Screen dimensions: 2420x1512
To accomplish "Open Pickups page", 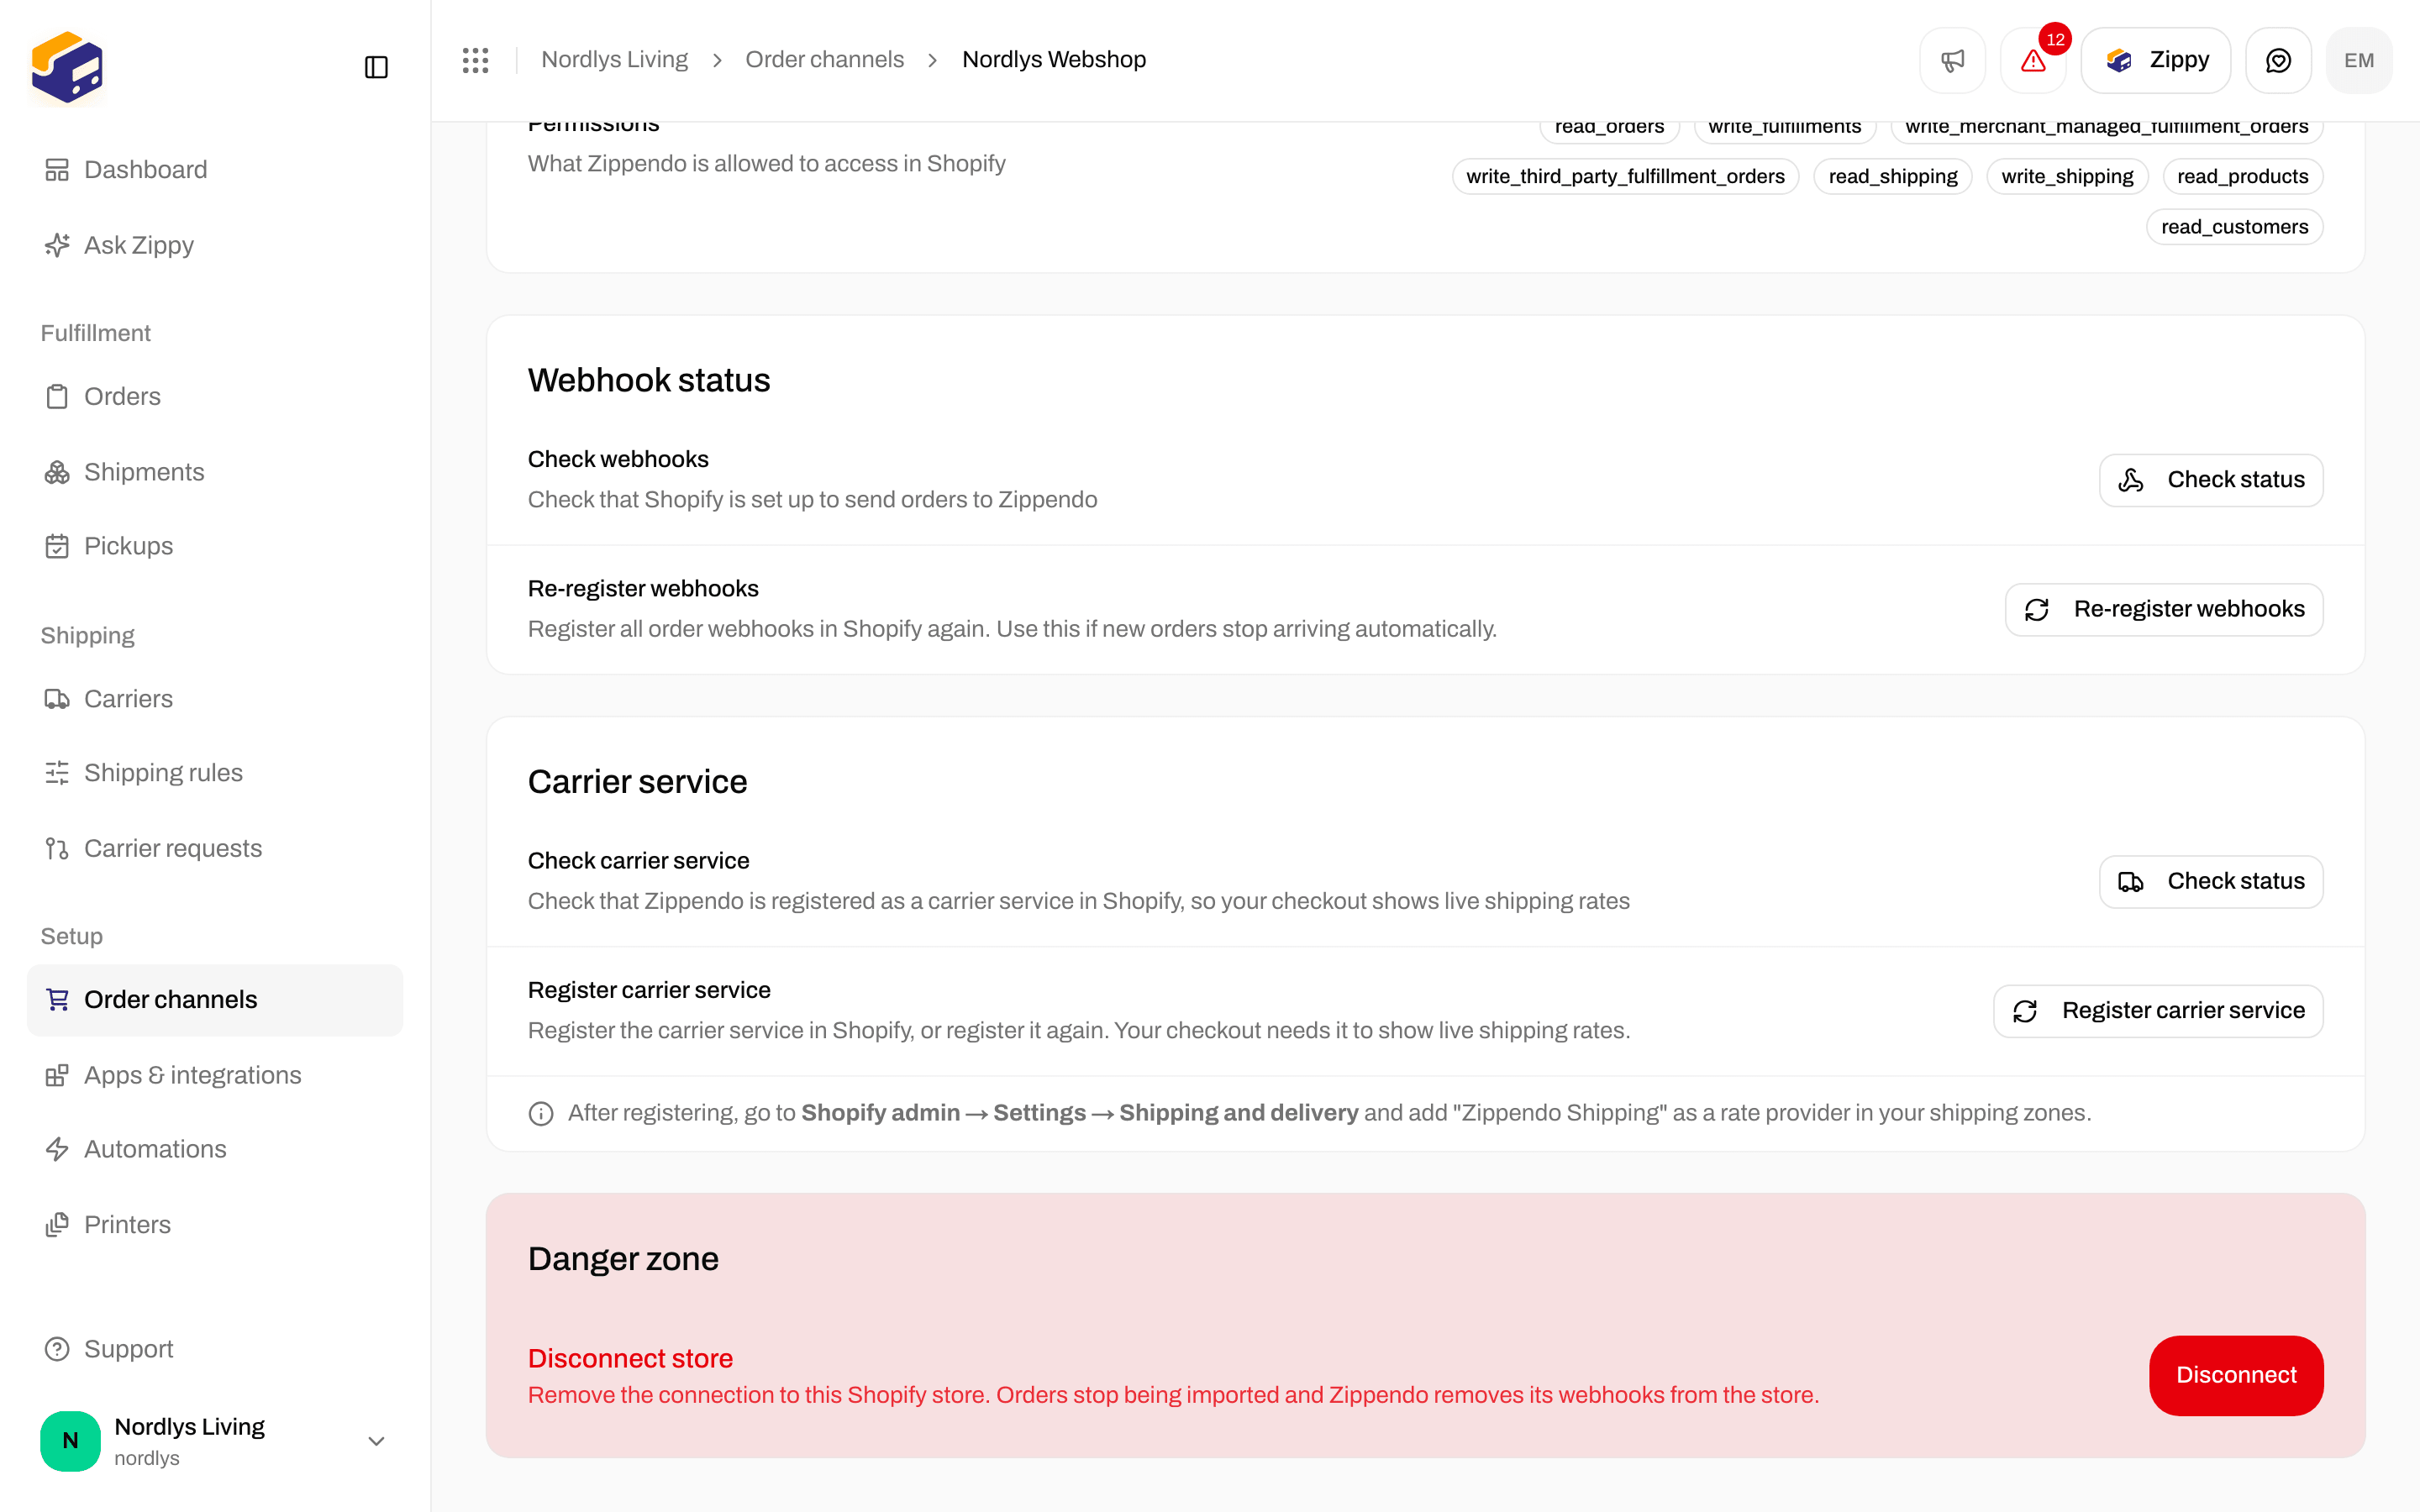I will [215, 546].
